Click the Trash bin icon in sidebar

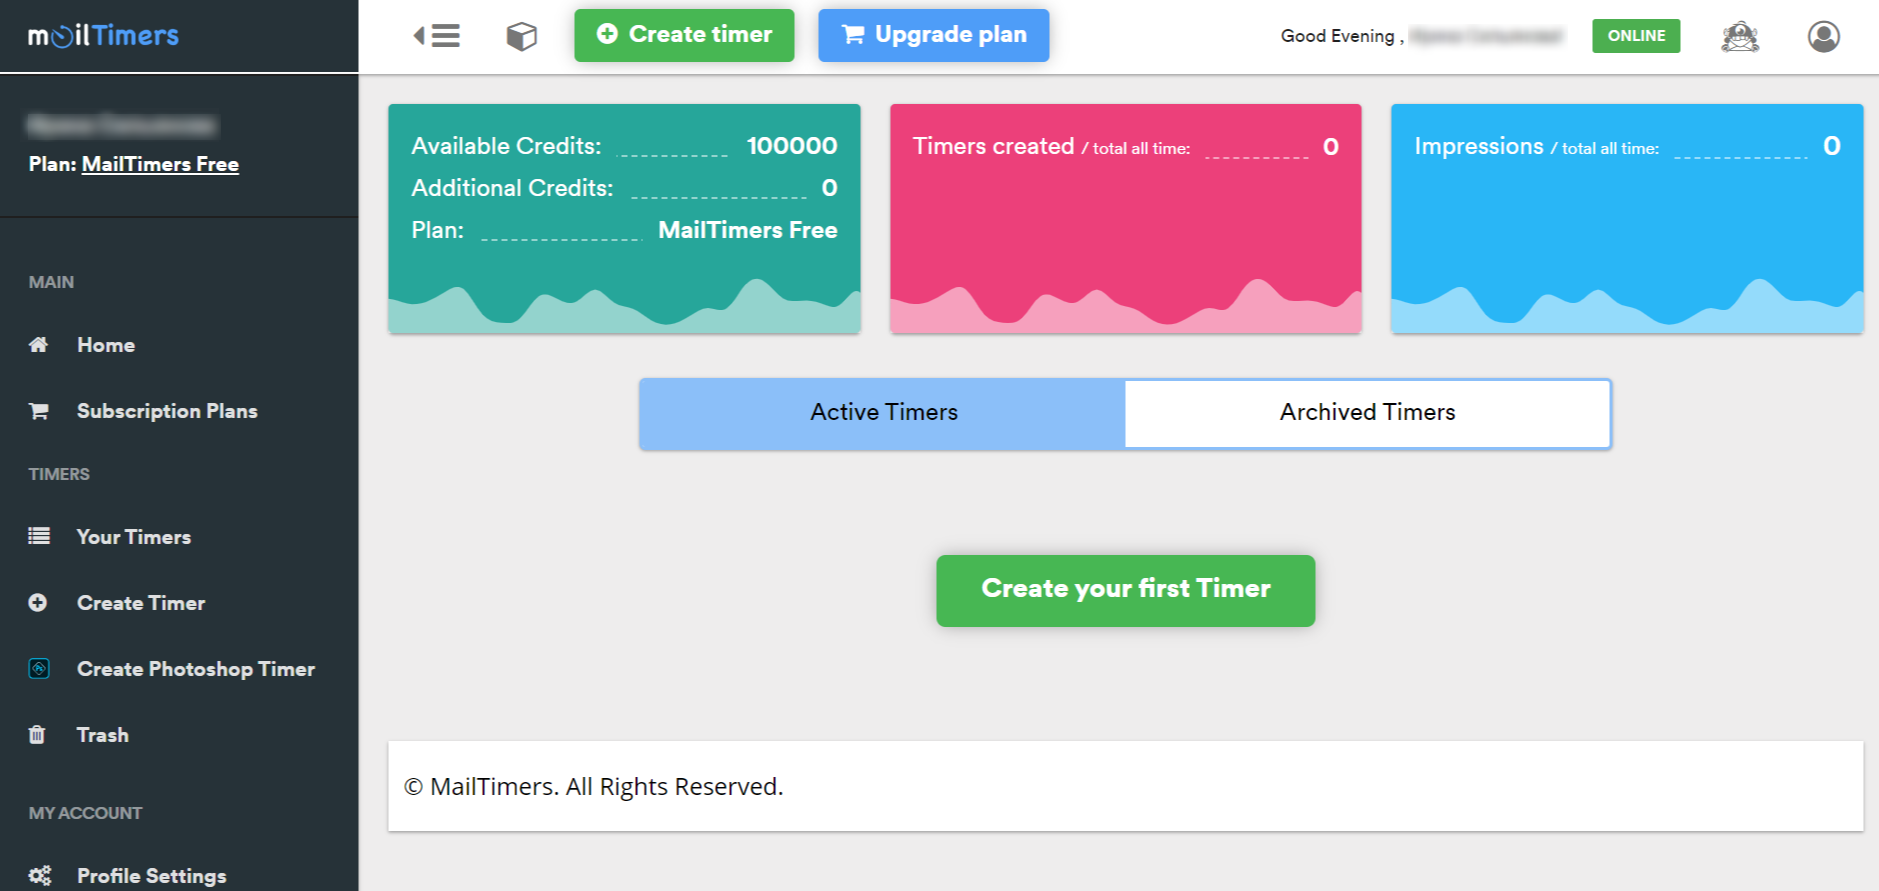[x=38, y=735]
